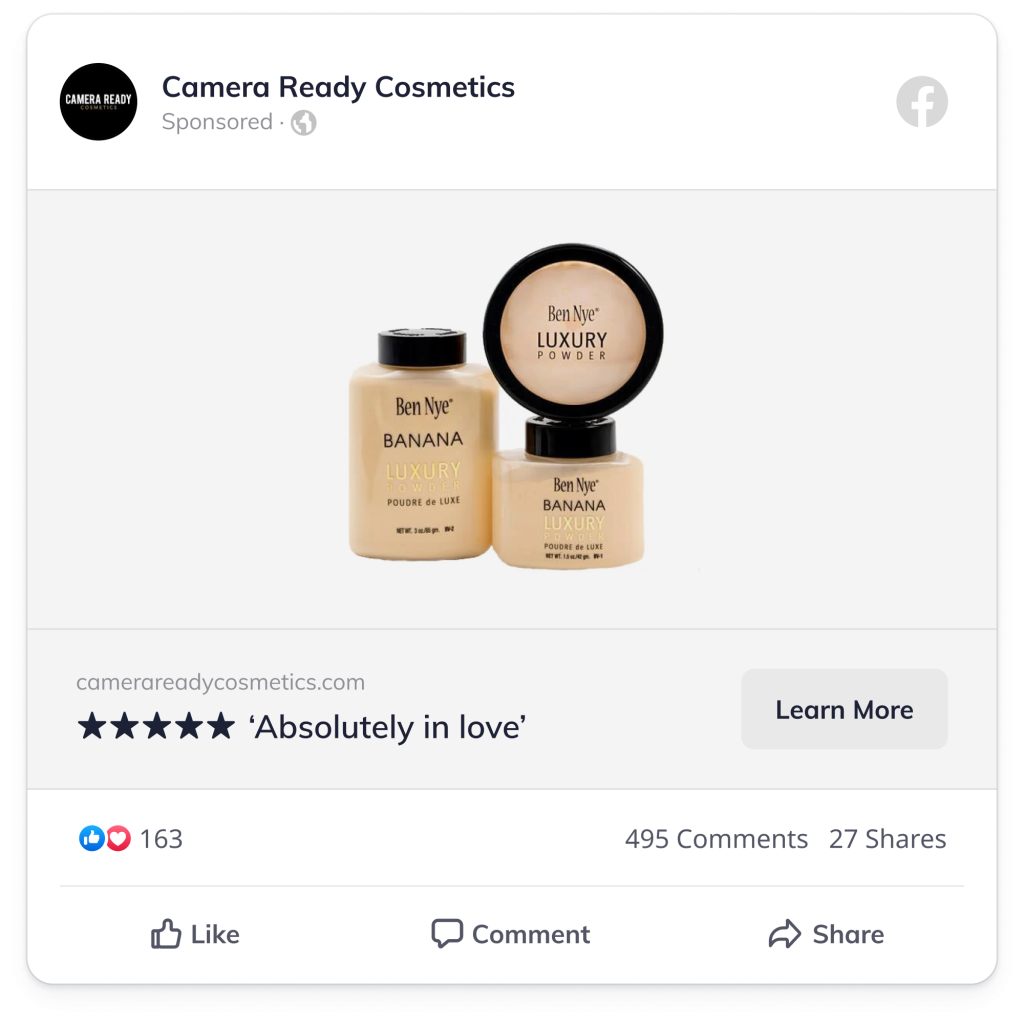Select the tall Ben Nye Banana powder bottle
Image resolution: width=1024 pixels, height=1024 pixels.
[423, 444]
